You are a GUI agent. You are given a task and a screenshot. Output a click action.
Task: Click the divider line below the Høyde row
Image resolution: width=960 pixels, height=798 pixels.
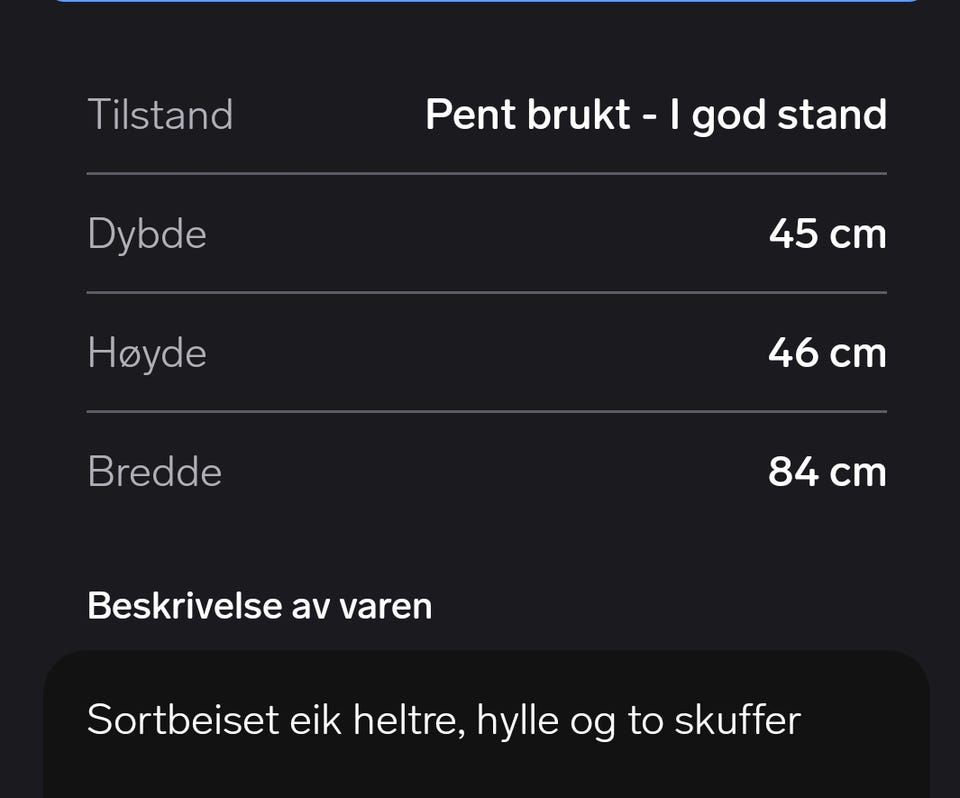click(x=487, y=412)
